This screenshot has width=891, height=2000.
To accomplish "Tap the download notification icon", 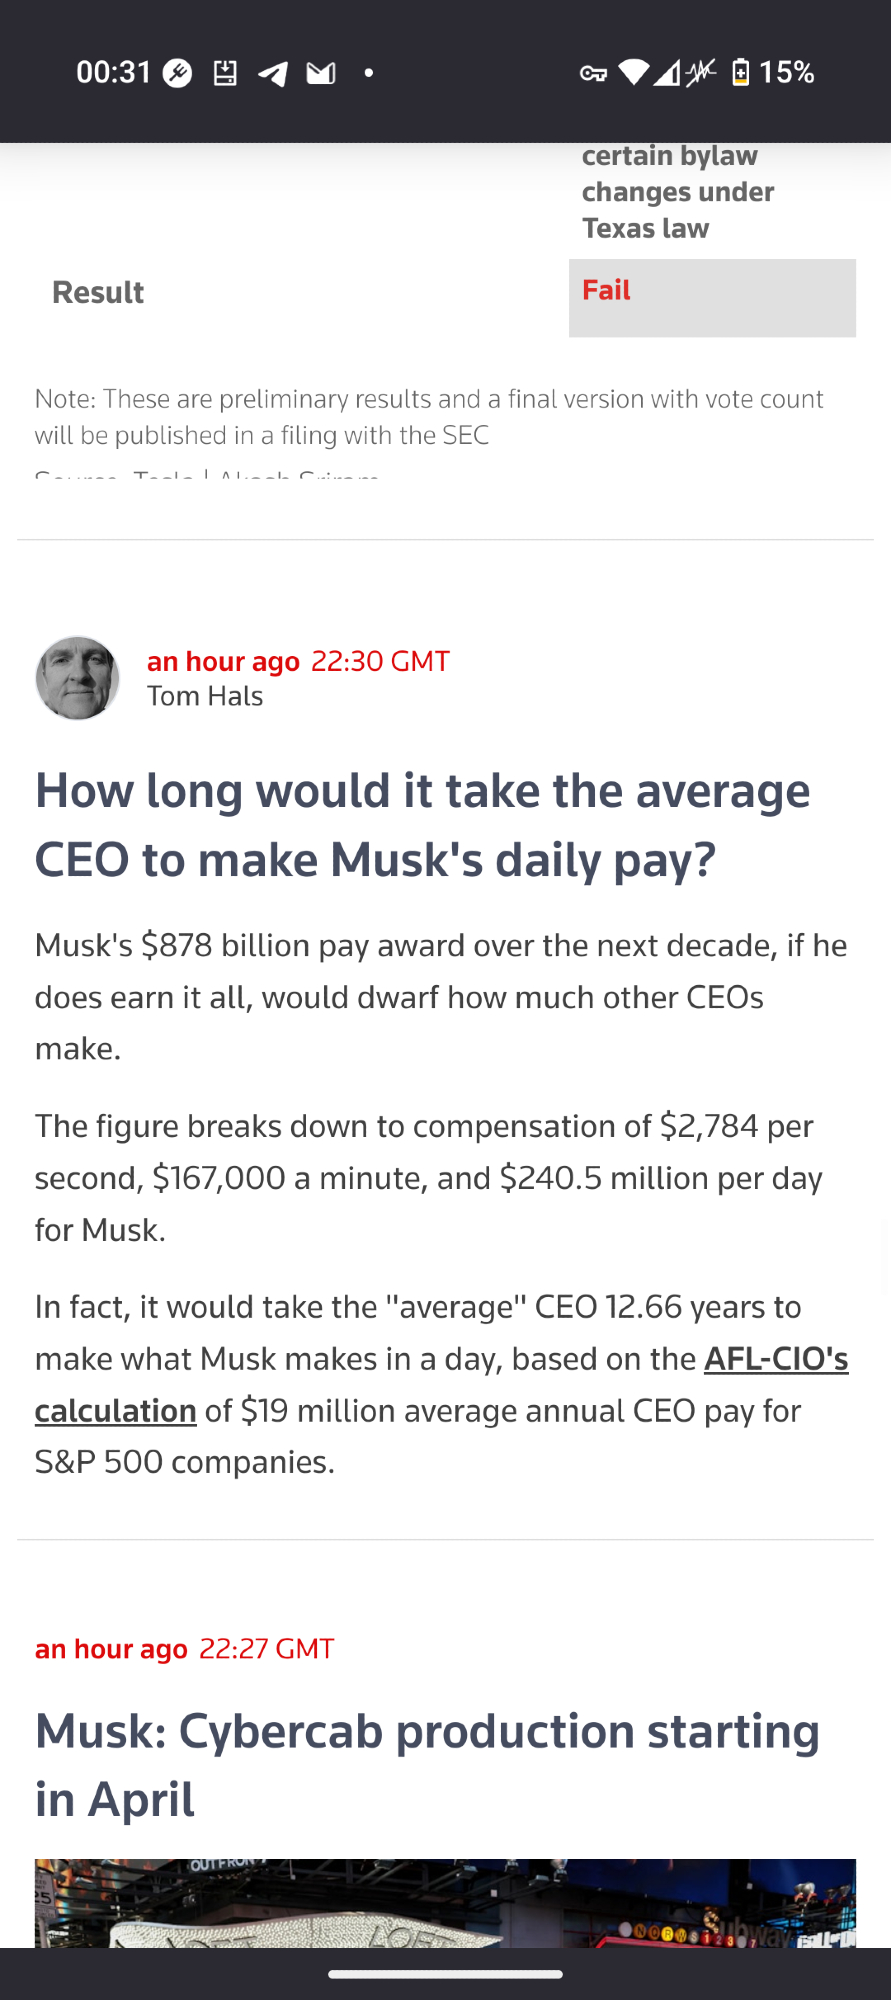I will pyautogui.click(x=225, y=73).
